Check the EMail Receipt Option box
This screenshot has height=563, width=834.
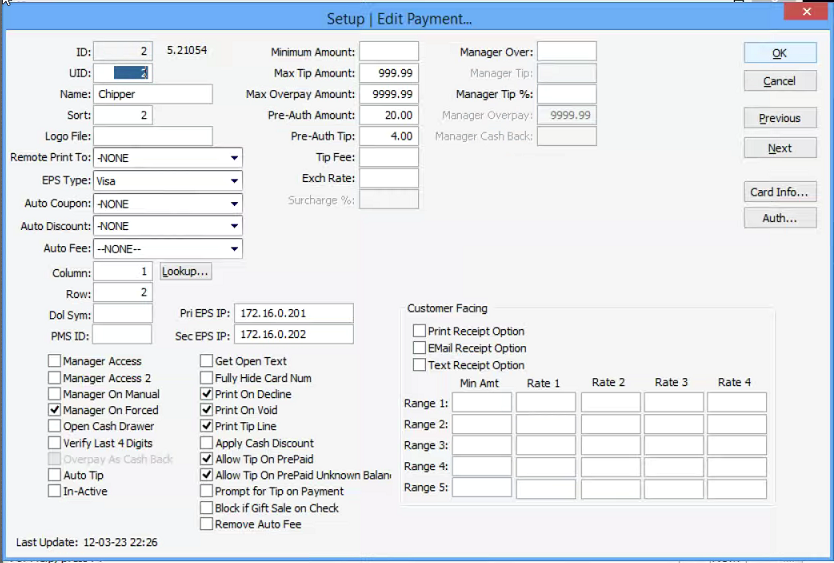pos(419,348)
